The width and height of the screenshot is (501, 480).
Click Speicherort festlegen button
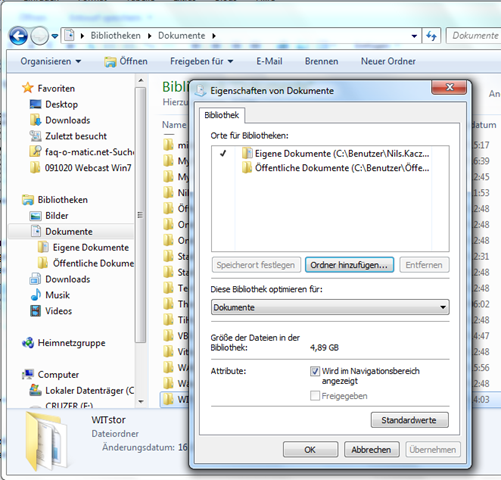point(256,265)
